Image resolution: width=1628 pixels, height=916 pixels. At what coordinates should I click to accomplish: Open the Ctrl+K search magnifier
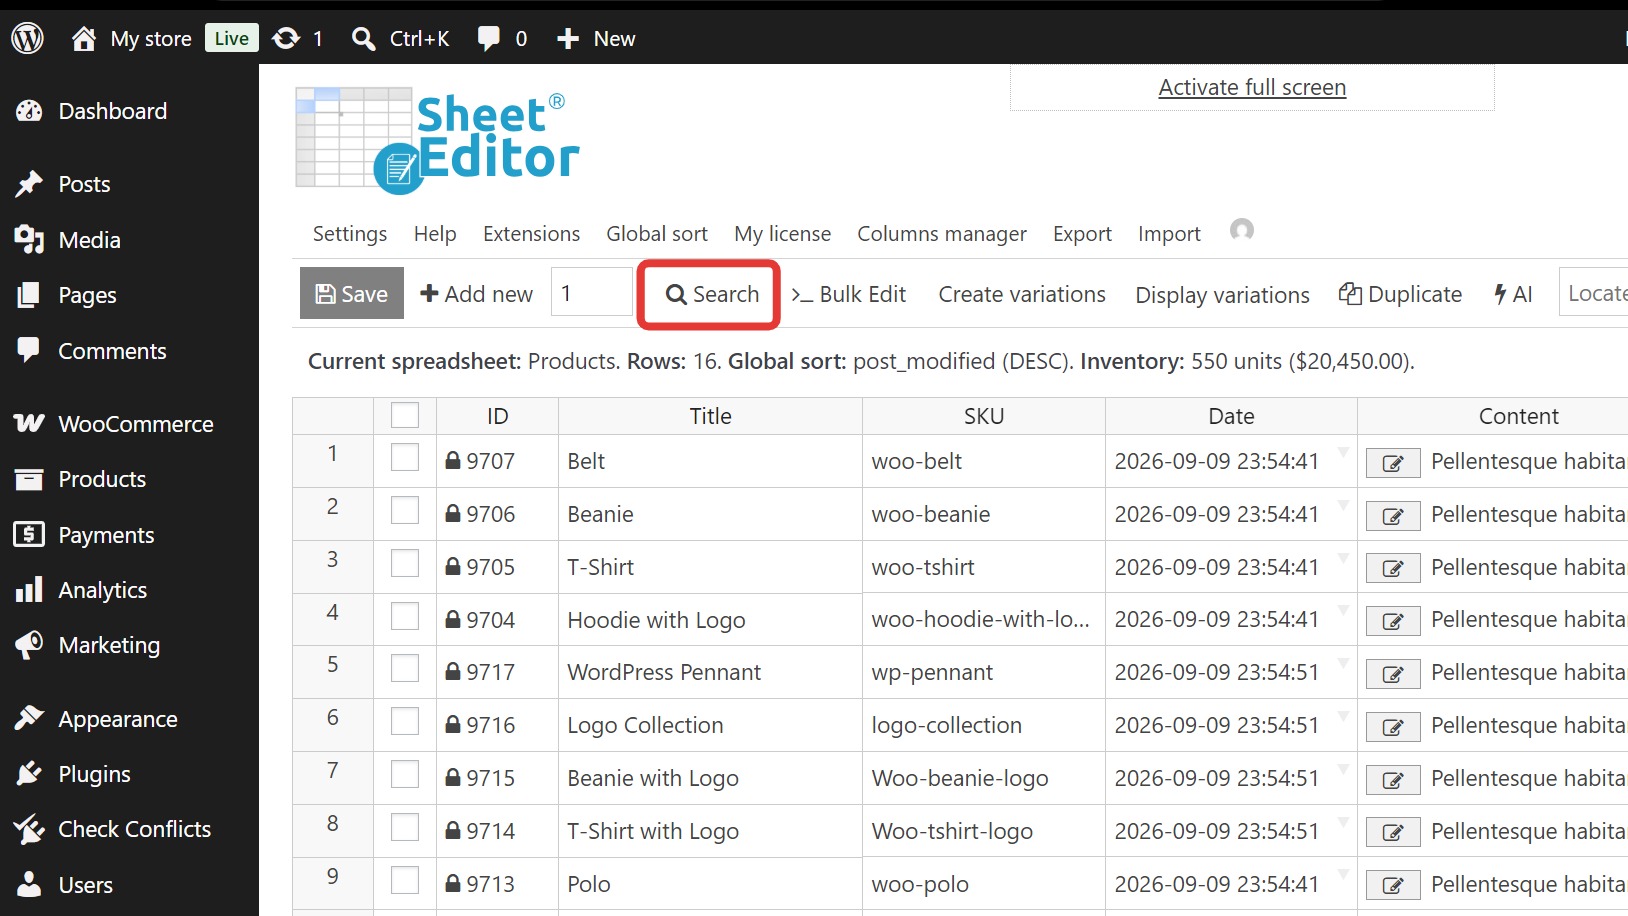click(x=364, y=38)
